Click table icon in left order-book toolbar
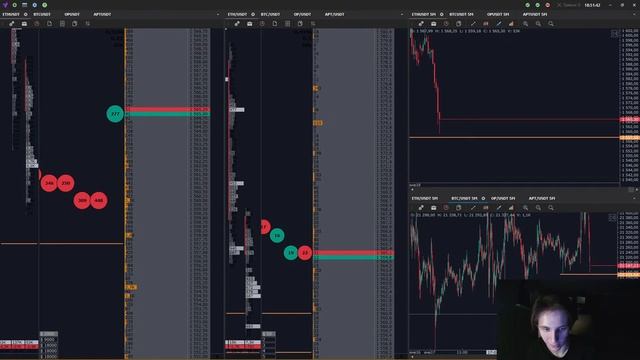This screenshot has height=360, width=640. click(x=62, y=24)
